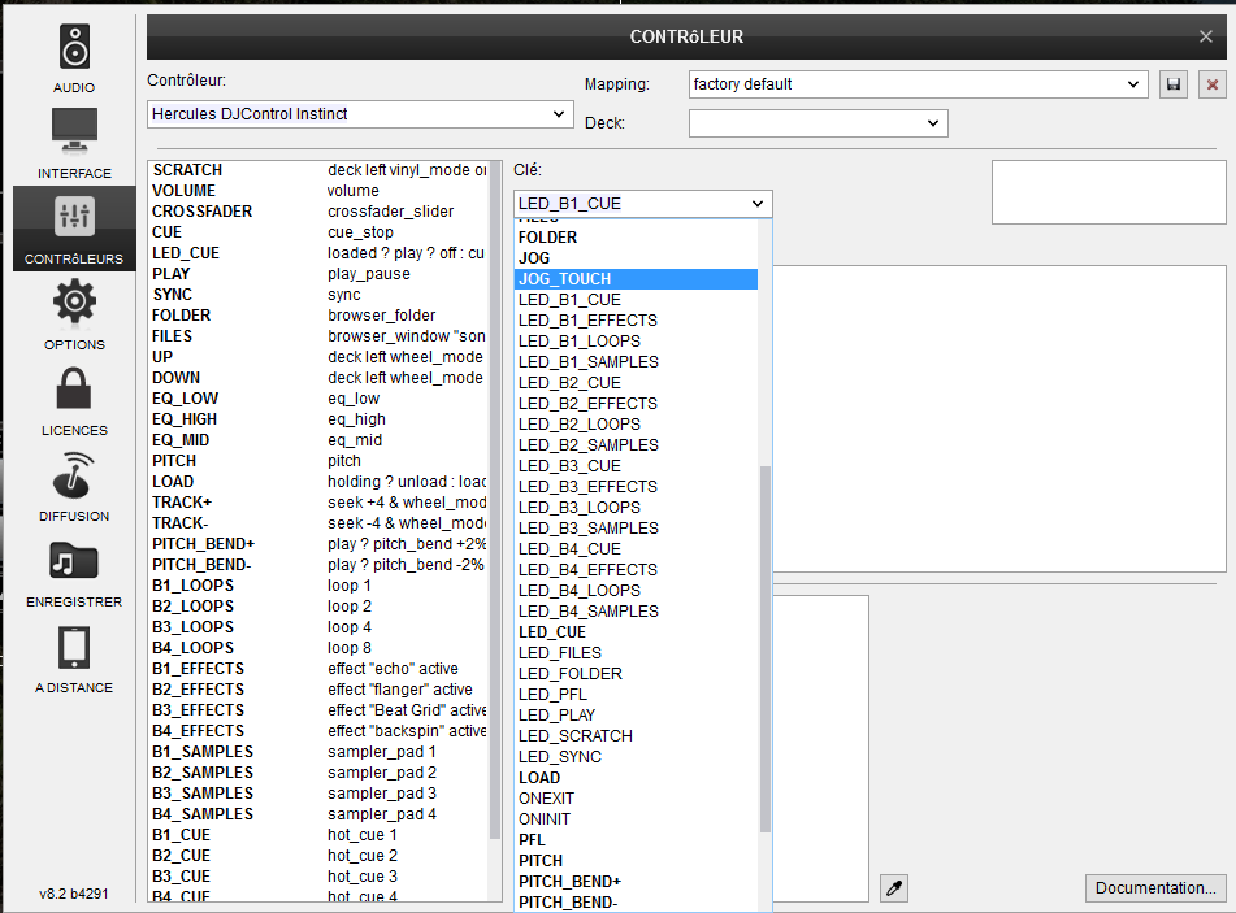Screen dimensions: 1236x913
Task: Select the EQ_LOW mapping row
Action: tap(318, 398)
